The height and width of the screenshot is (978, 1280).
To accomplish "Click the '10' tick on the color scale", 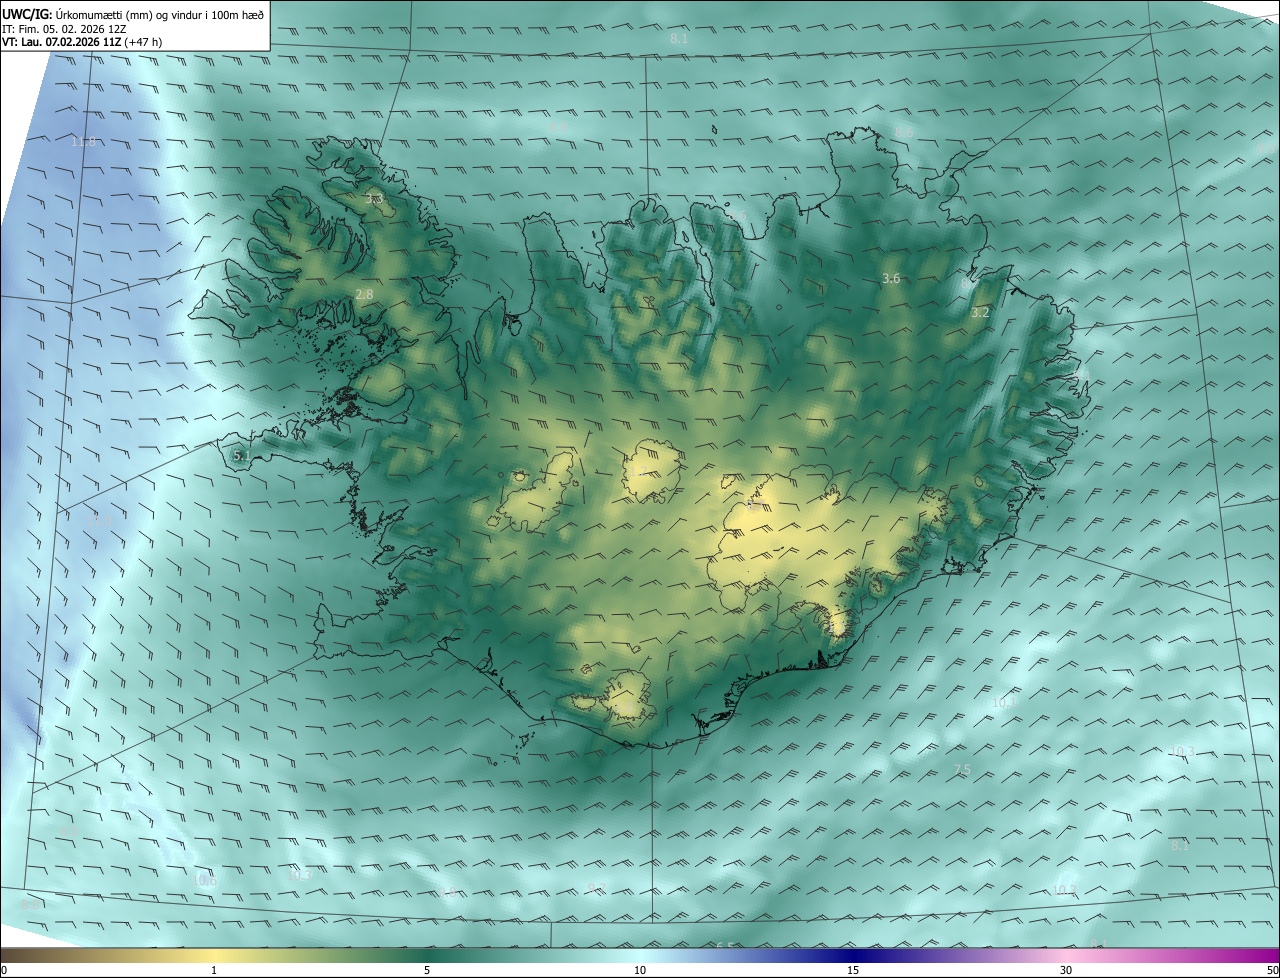I will [640, 971].
